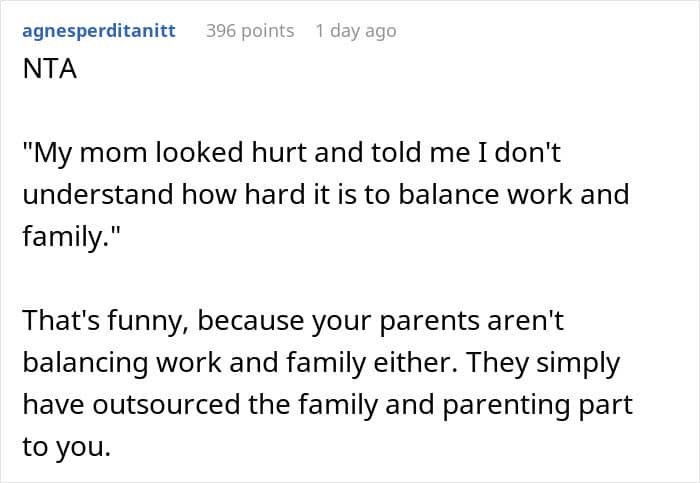This screenshot has width=700, height=483.
Task: Click the '1 day ago' timestamp
Action: click(356, 31)
